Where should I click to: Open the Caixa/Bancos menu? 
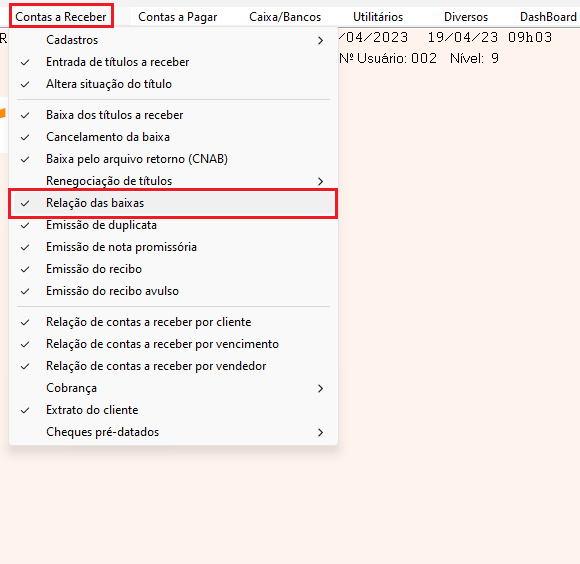[x=285, y=17]
